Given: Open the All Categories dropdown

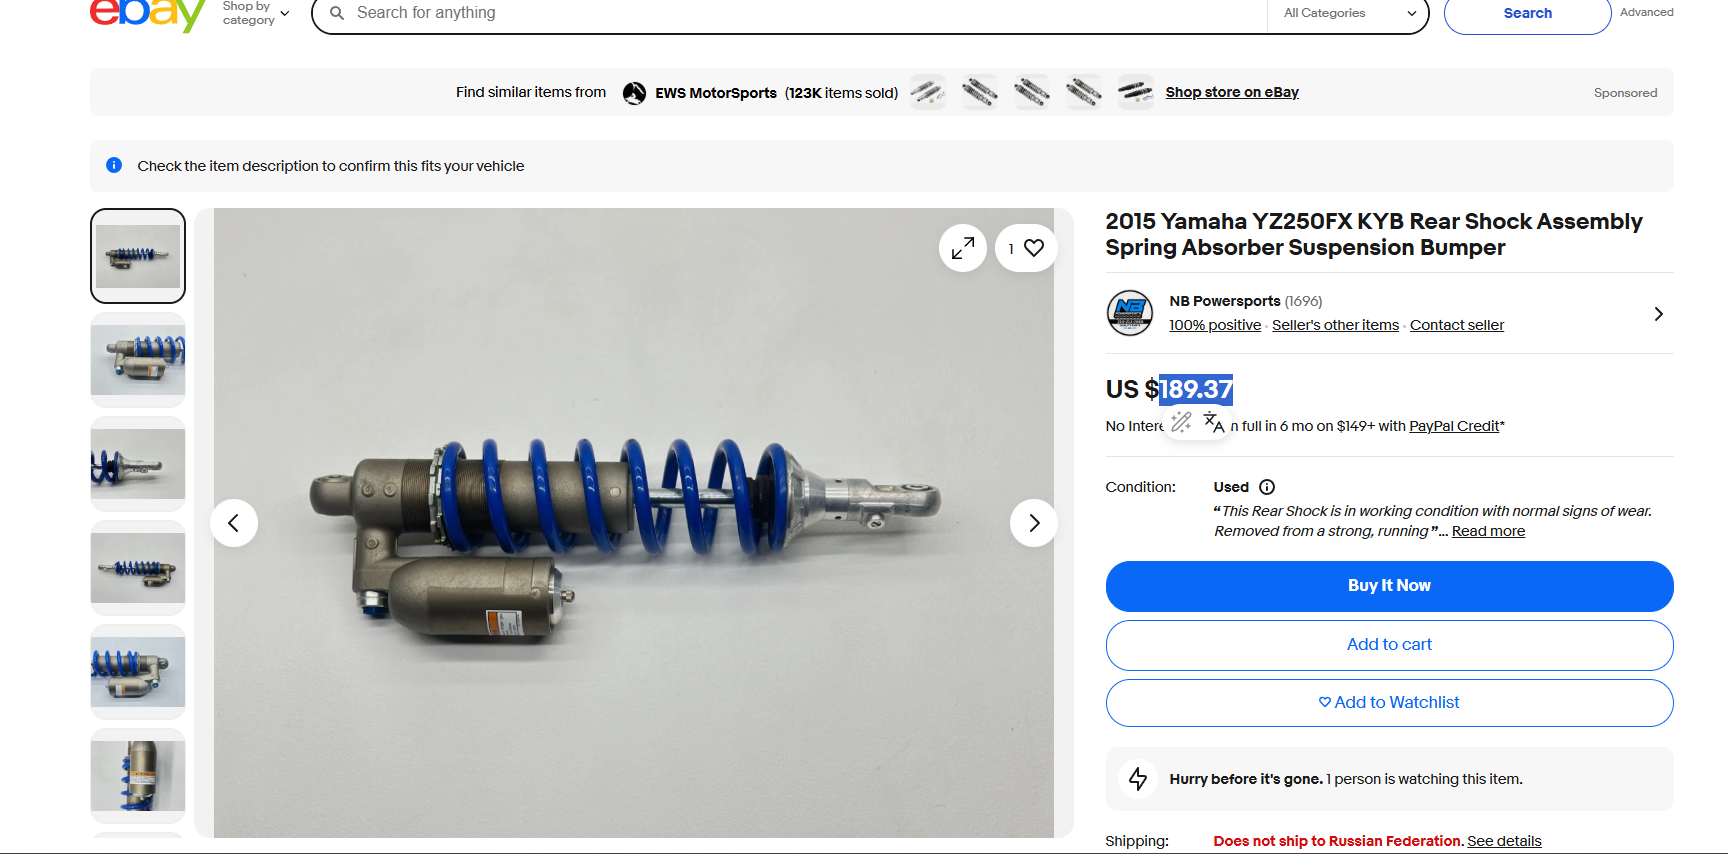Looking at the screenshot, I should pyautogui.click(x=1349, y=13).
